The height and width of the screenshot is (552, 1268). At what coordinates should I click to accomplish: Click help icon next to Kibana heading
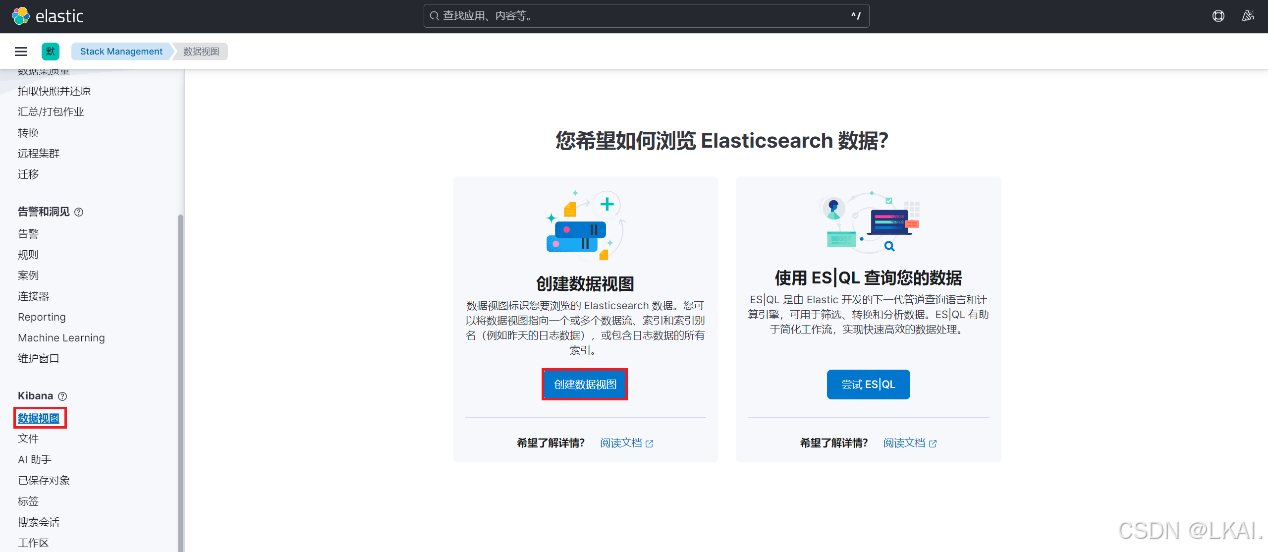pyautogui.click(x=62, y=396)
